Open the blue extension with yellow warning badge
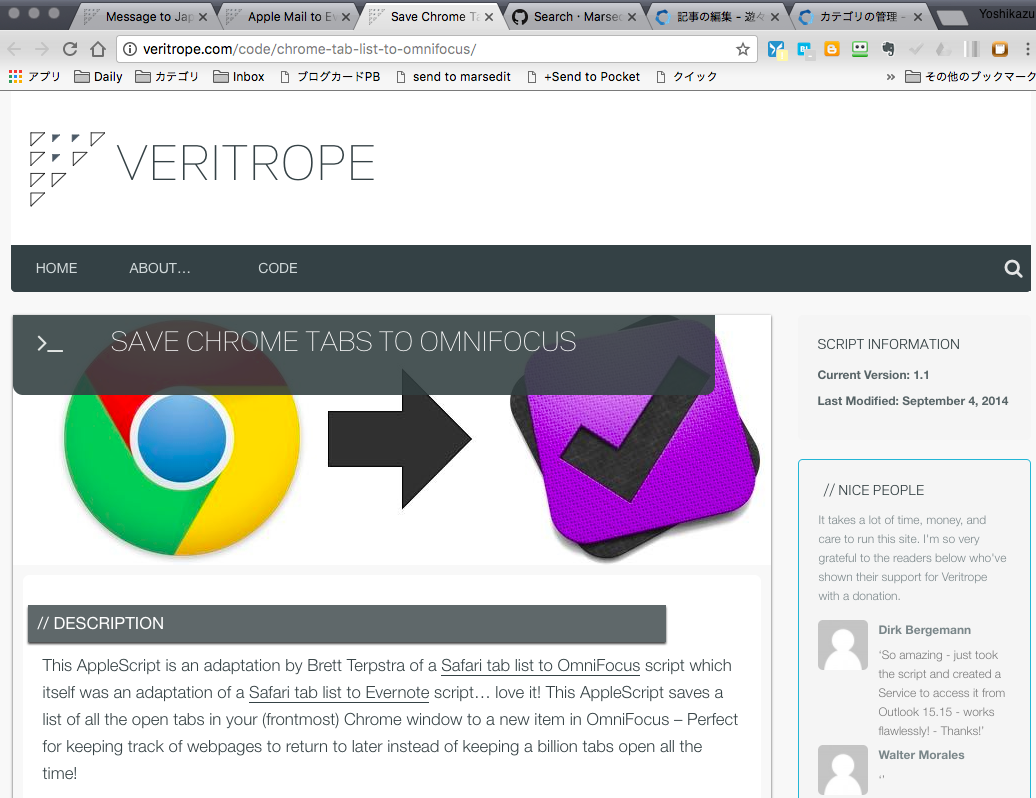Screen dimensions: 1036x798 (776, 50)
